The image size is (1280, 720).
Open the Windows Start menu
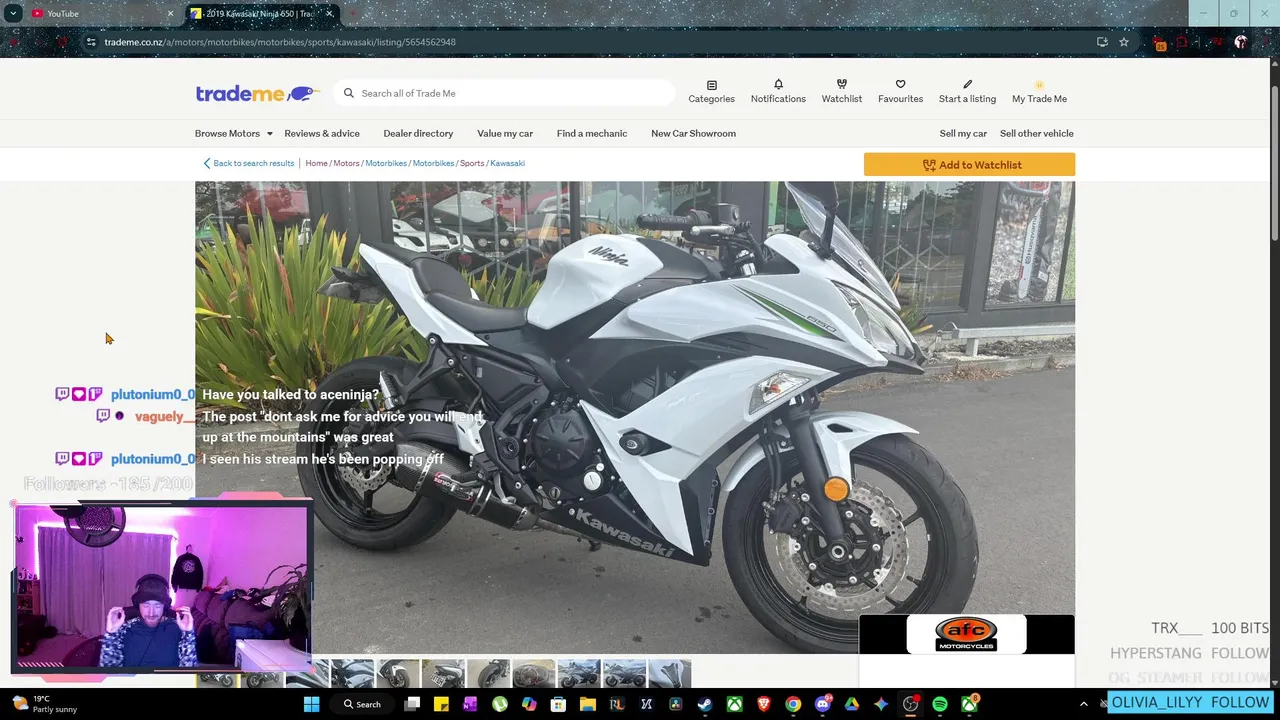point(311,704)
